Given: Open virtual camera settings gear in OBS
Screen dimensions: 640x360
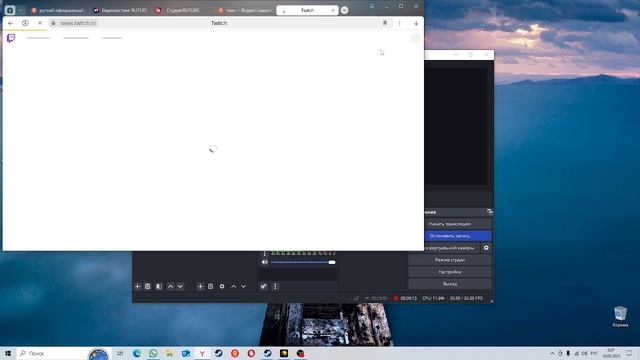Looking at the screenshot, I should [x=486, y=248].
